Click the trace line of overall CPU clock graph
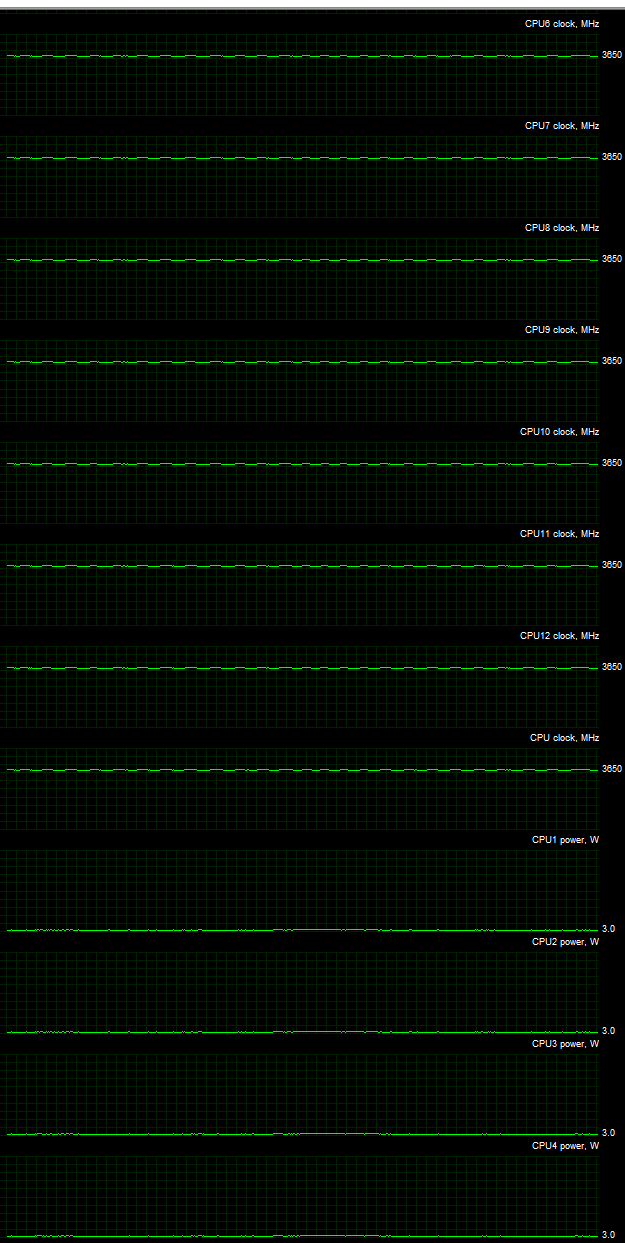Image resolution: width=625 pixels, height=1243 pixels. [x=300, y=770]
